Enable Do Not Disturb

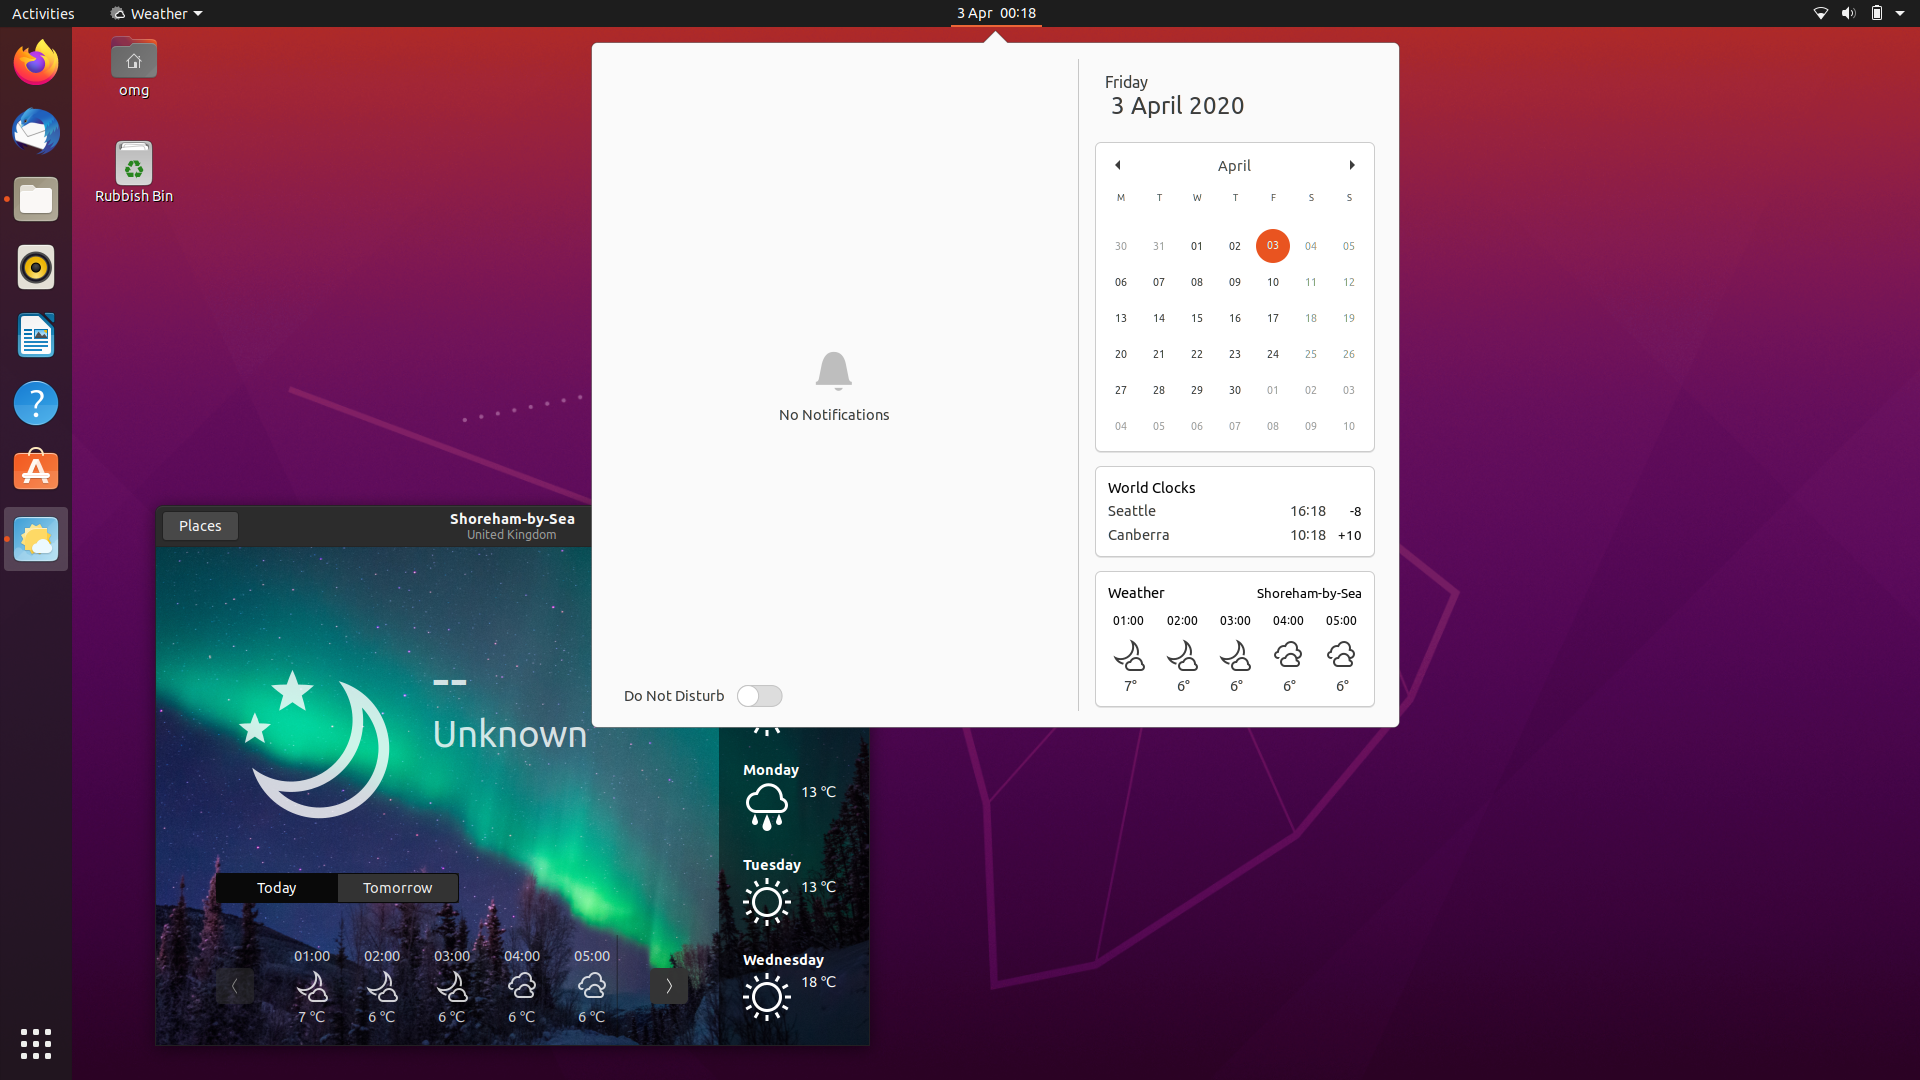(x=759, y=695)
